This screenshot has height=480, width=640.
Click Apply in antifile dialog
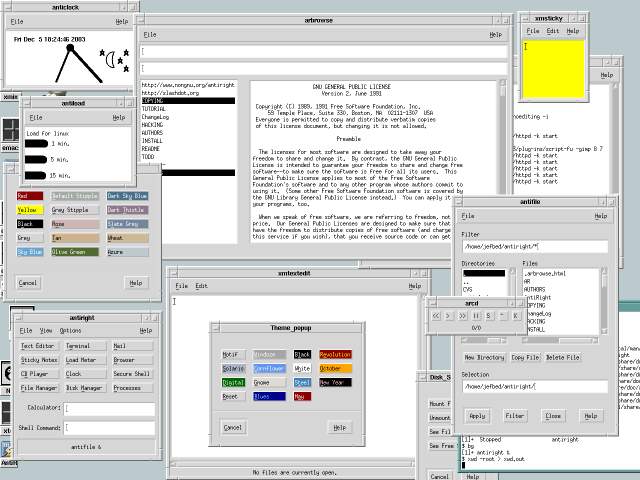[x=477, y=415]
